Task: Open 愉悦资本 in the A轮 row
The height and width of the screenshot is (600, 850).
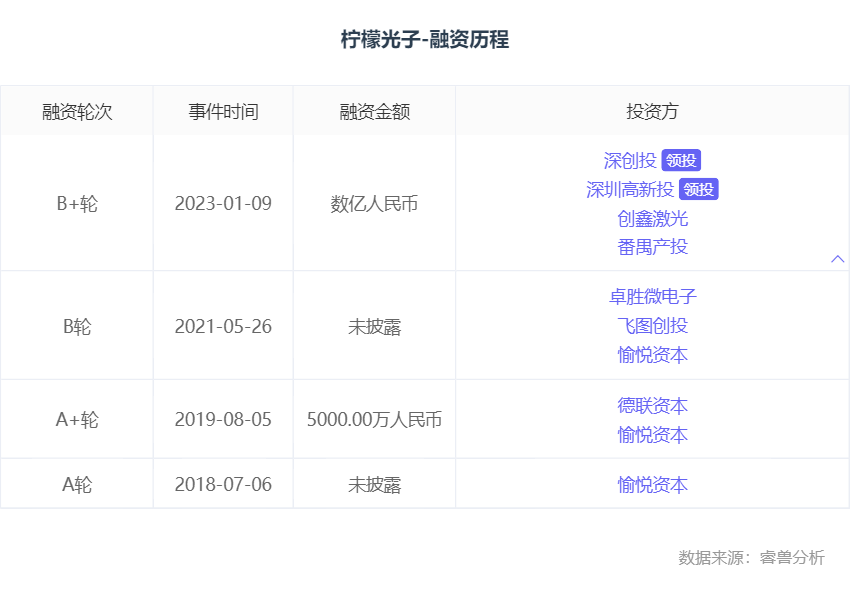Action: coord(653,485)
